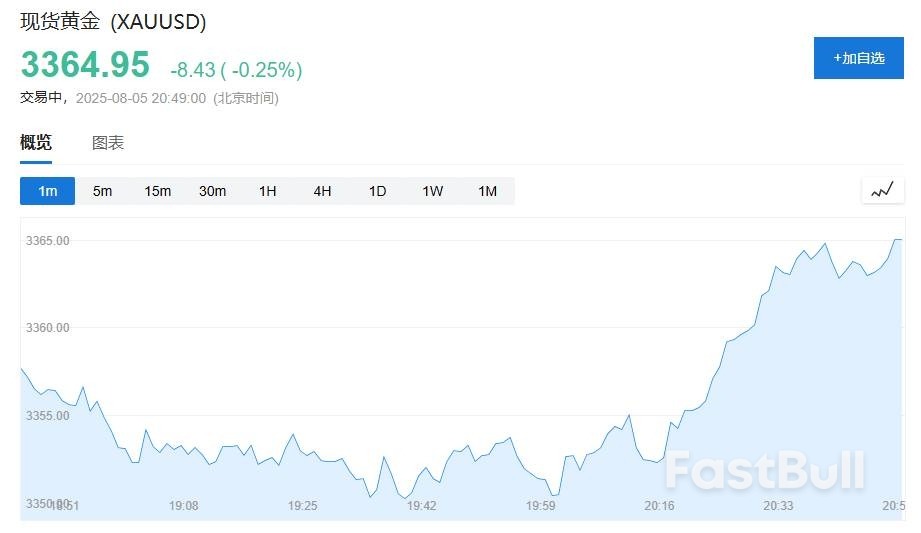Click the FastBull watermark logo
This screenshot has height=533, width=921.
pyautogui.click(x=765, y=470)
